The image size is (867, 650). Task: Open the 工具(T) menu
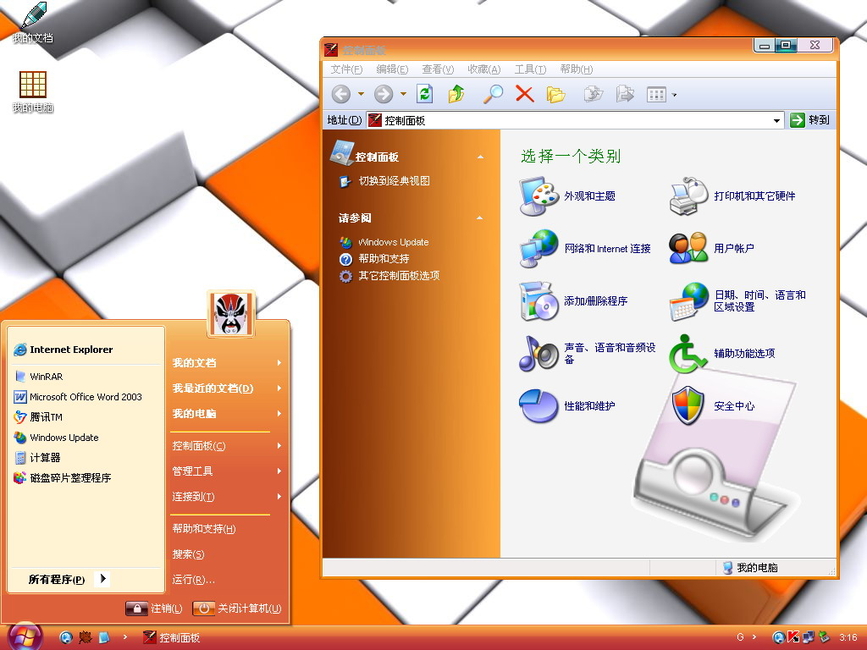click(x=530, y=70)
